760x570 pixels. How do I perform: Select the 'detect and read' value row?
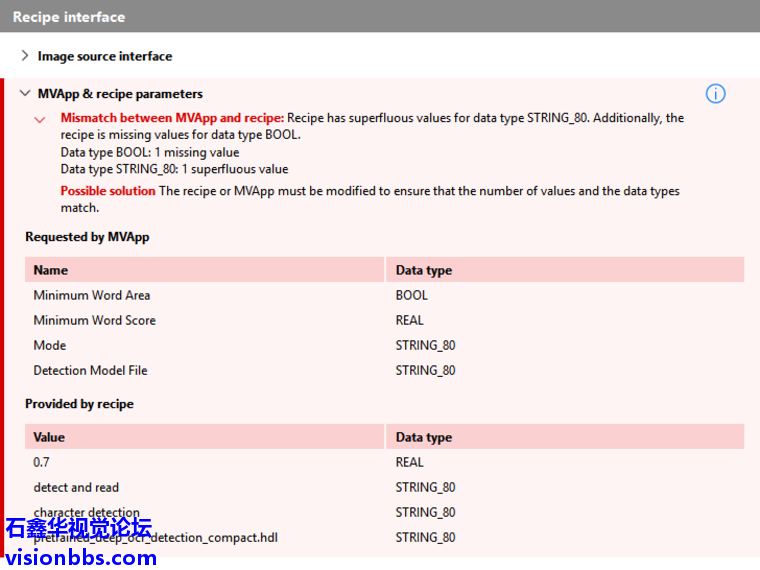point(76,487)
